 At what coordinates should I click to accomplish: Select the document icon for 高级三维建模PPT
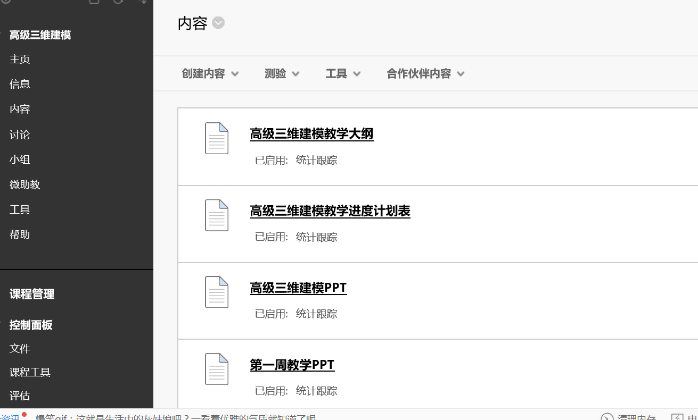tap(216, 292)
